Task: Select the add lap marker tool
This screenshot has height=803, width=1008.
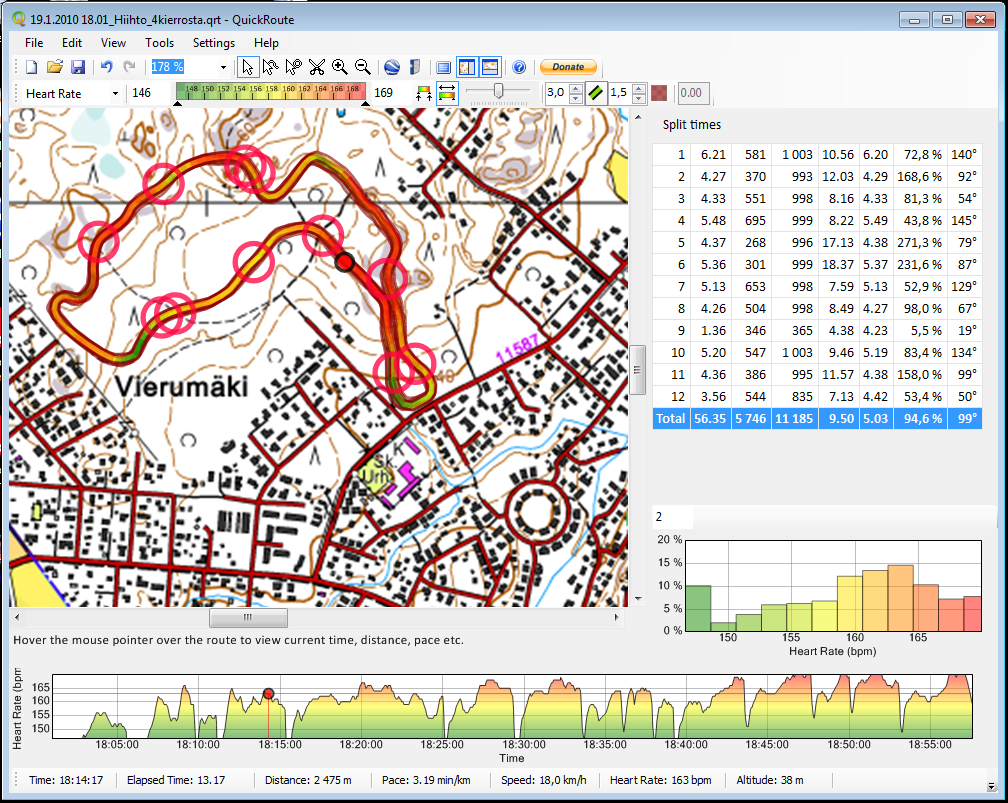Action: [294, 67]
